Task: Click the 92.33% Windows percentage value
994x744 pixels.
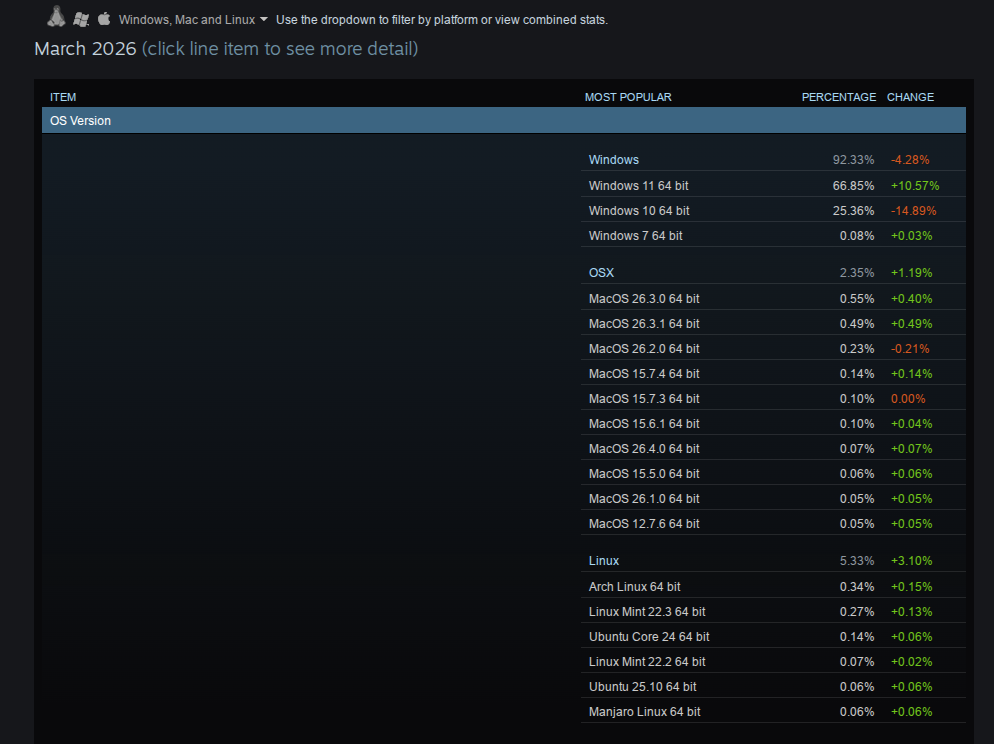Action: (853, 160)
